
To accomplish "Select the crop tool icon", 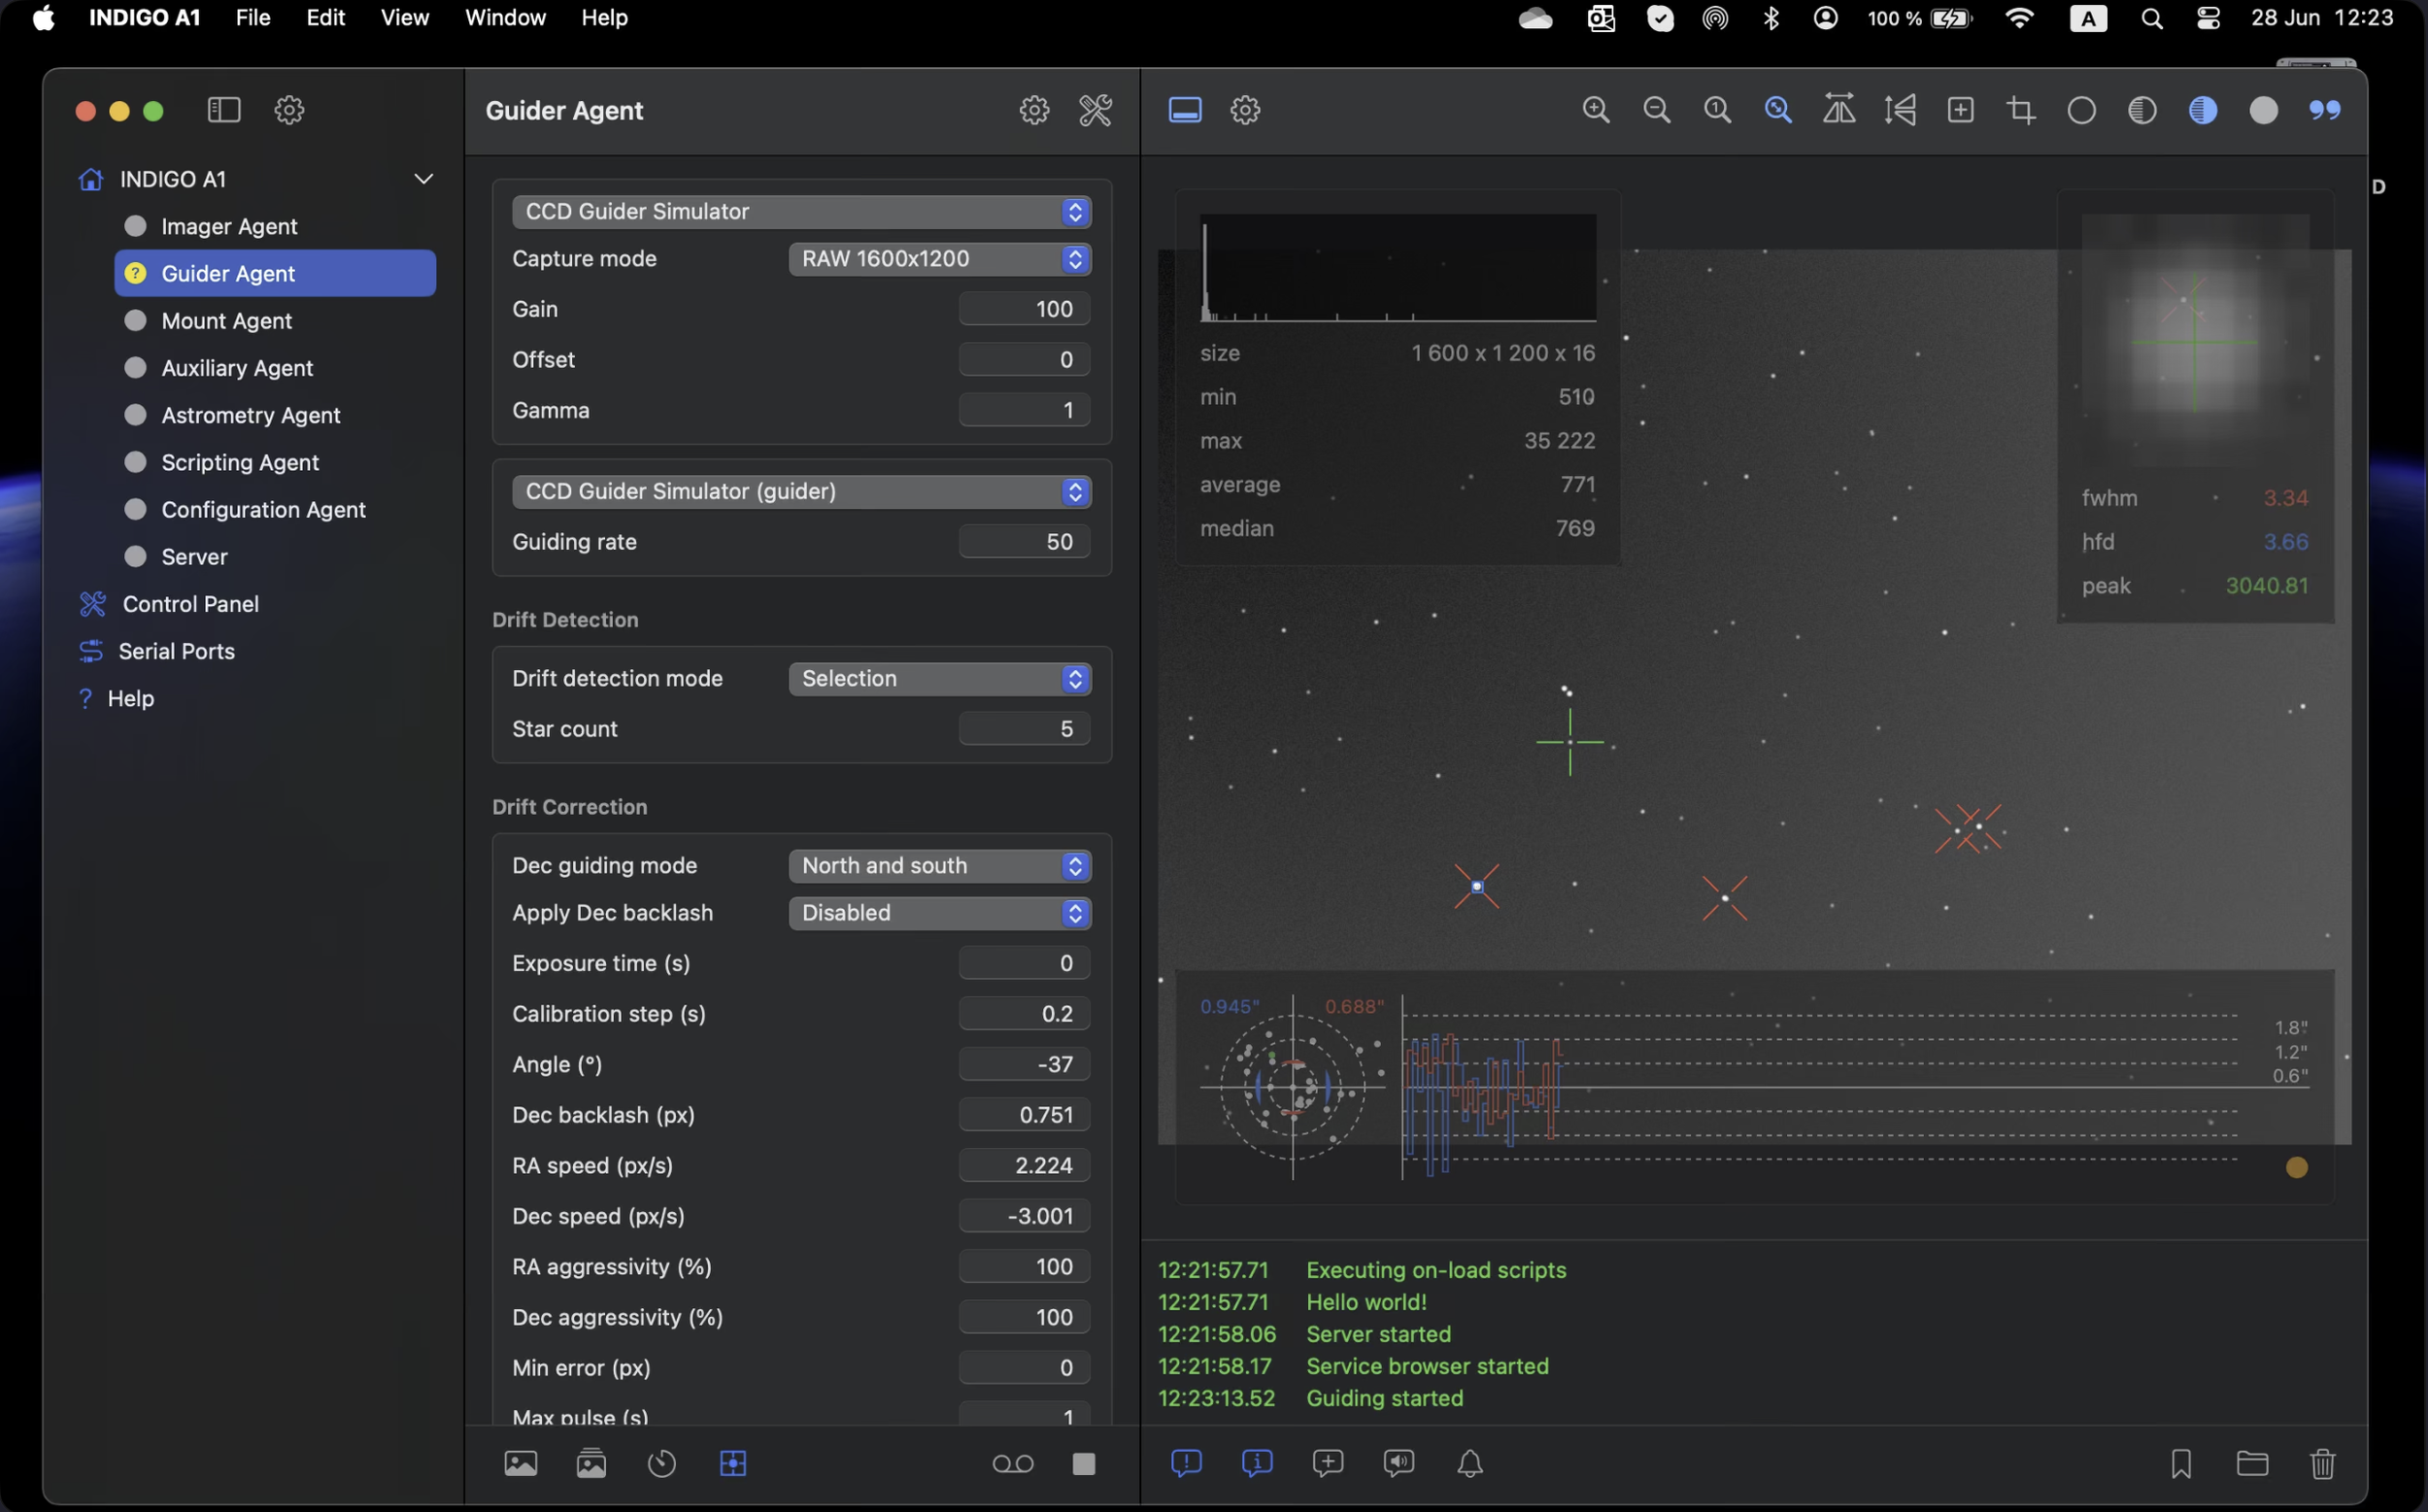I will [2021, 110].
